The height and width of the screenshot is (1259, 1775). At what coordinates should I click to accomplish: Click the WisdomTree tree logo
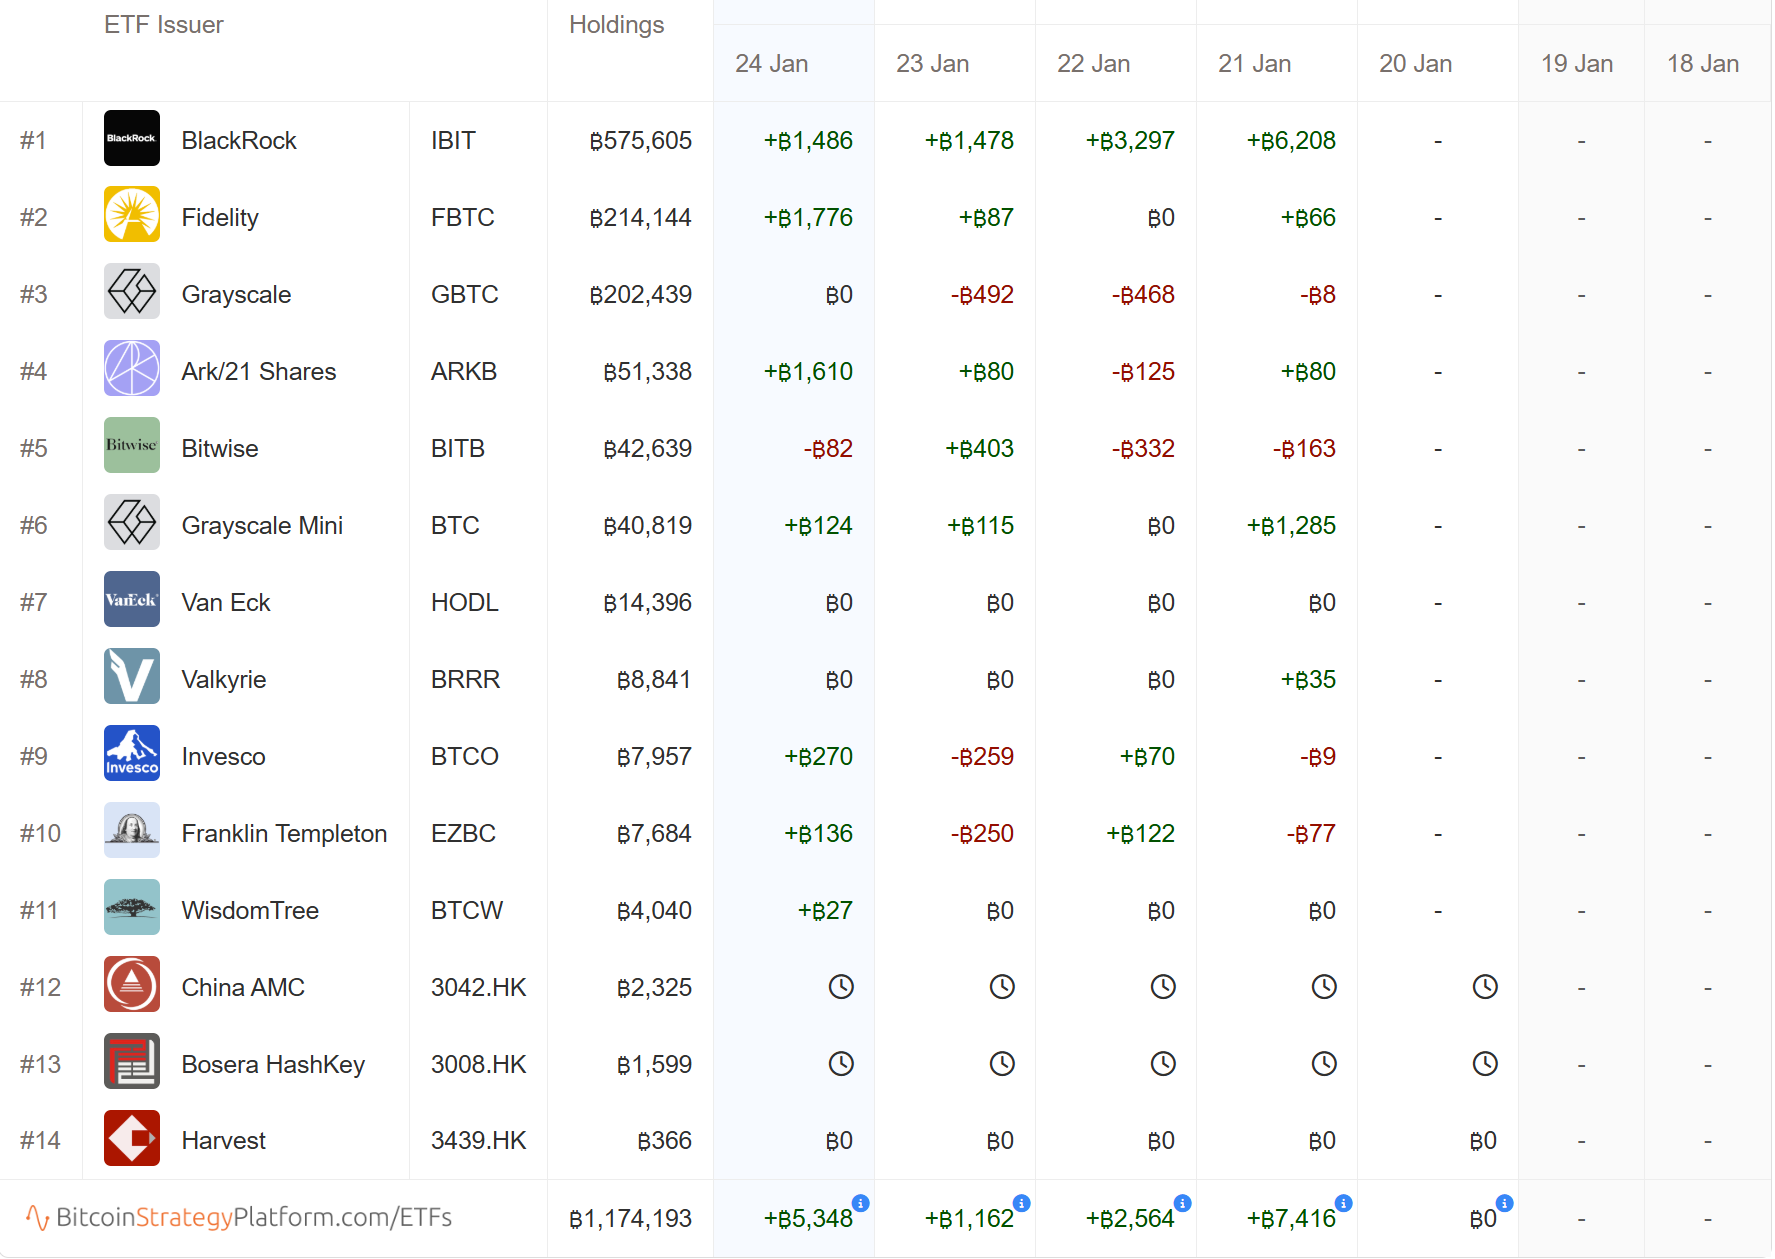132,907
